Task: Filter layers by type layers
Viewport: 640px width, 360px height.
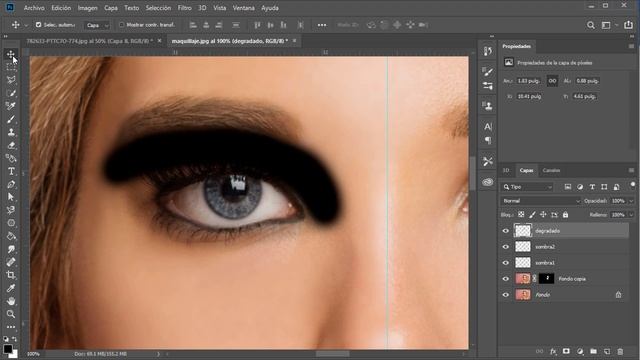Action: tap(592, 187)
